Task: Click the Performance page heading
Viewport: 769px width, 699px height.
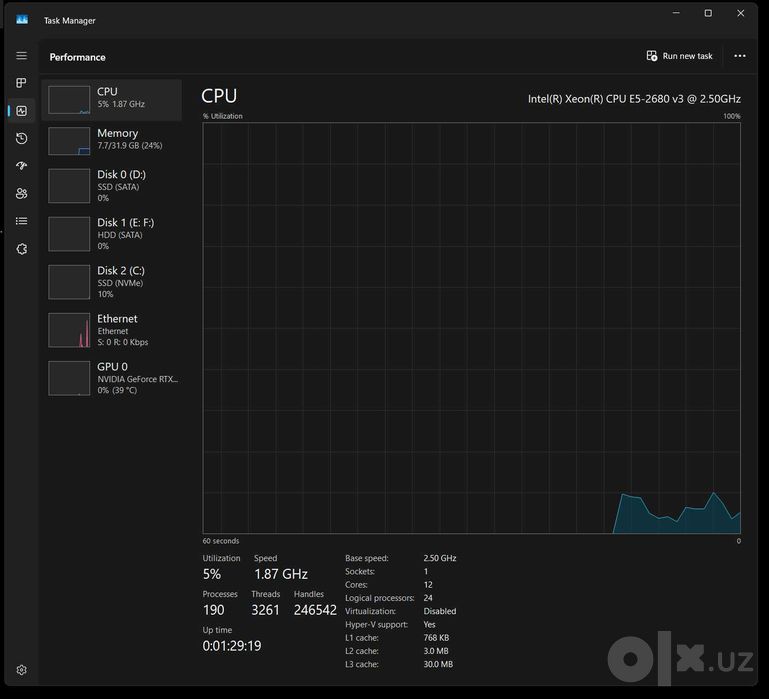Action: (77, 57)
